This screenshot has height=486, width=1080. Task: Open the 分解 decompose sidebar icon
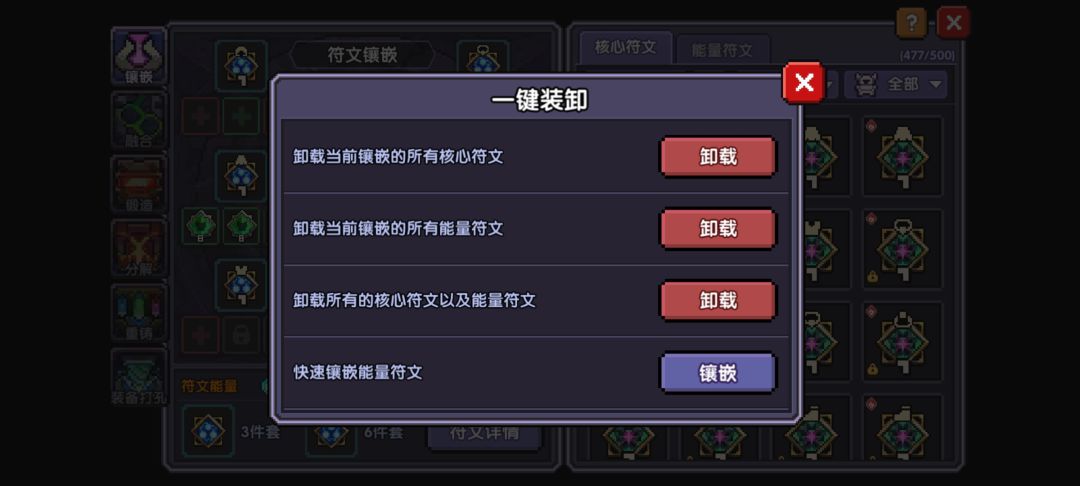tap(138, 249)
